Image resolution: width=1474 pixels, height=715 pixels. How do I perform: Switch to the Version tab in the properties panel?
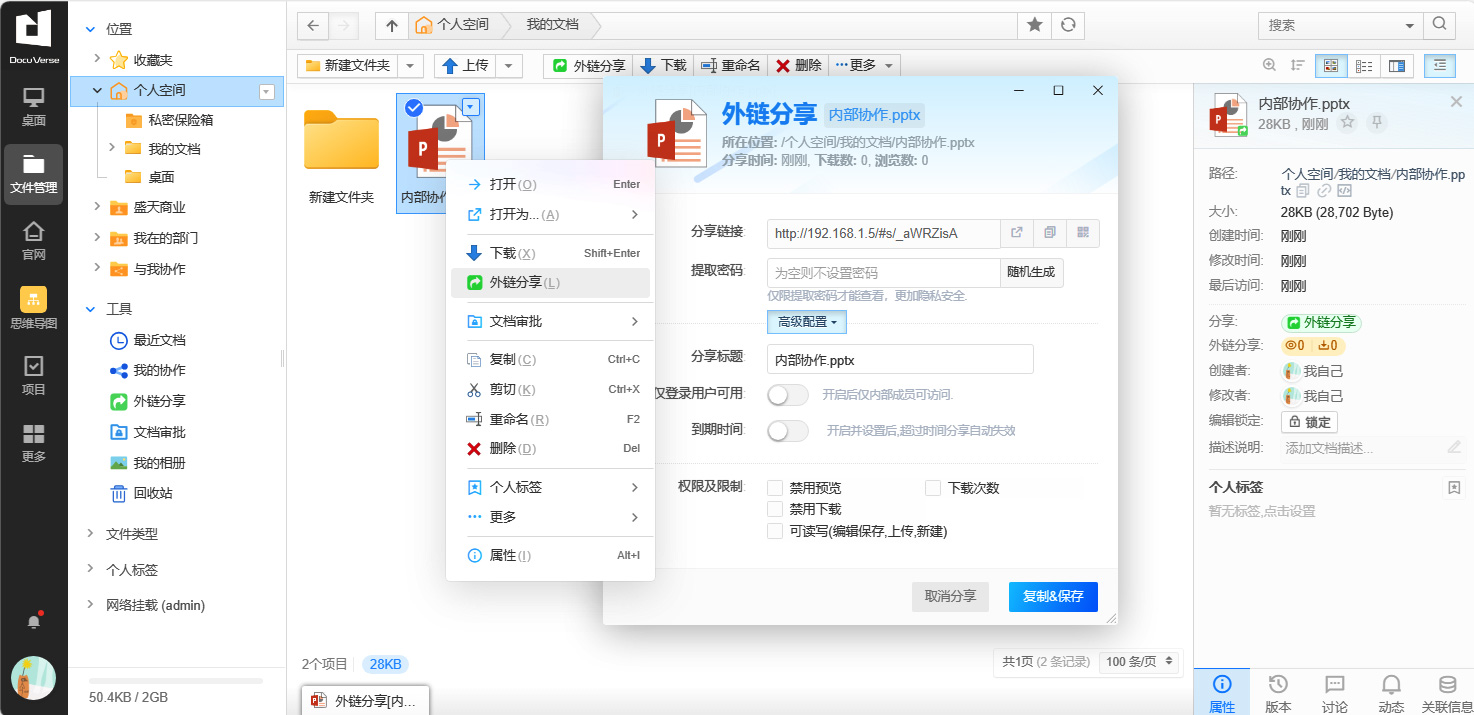click(x=1278, y=692)
